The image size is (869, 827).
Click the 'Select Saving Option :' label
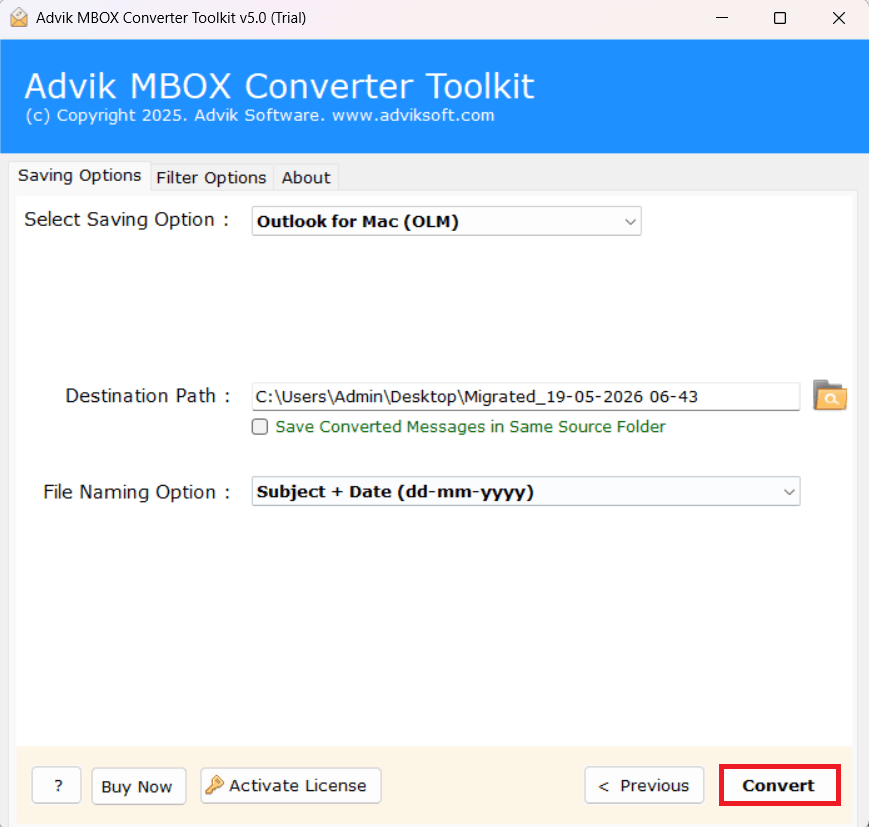click(x=126, y=219)
